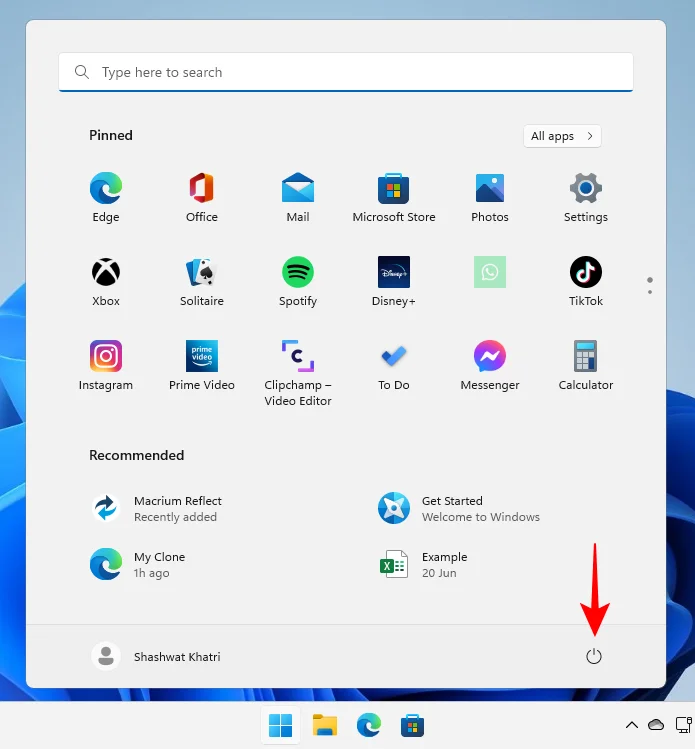Click the OneDrive cloud tray icon

coord(656,725)
